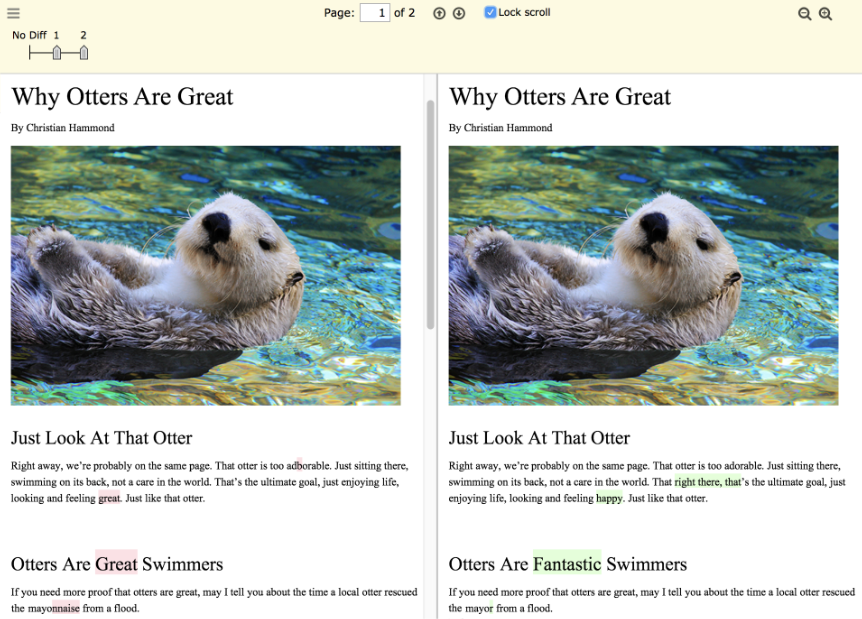
Task: Click the removed word Great in left heading
Action: (x=116, y=564)
